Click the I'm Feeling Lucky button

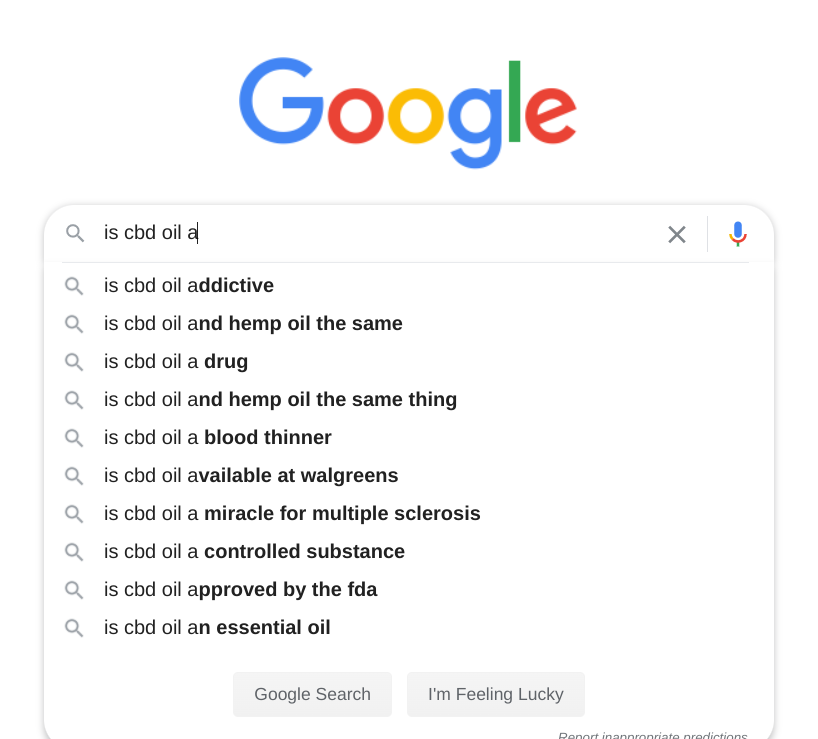[x=496, y=695]
